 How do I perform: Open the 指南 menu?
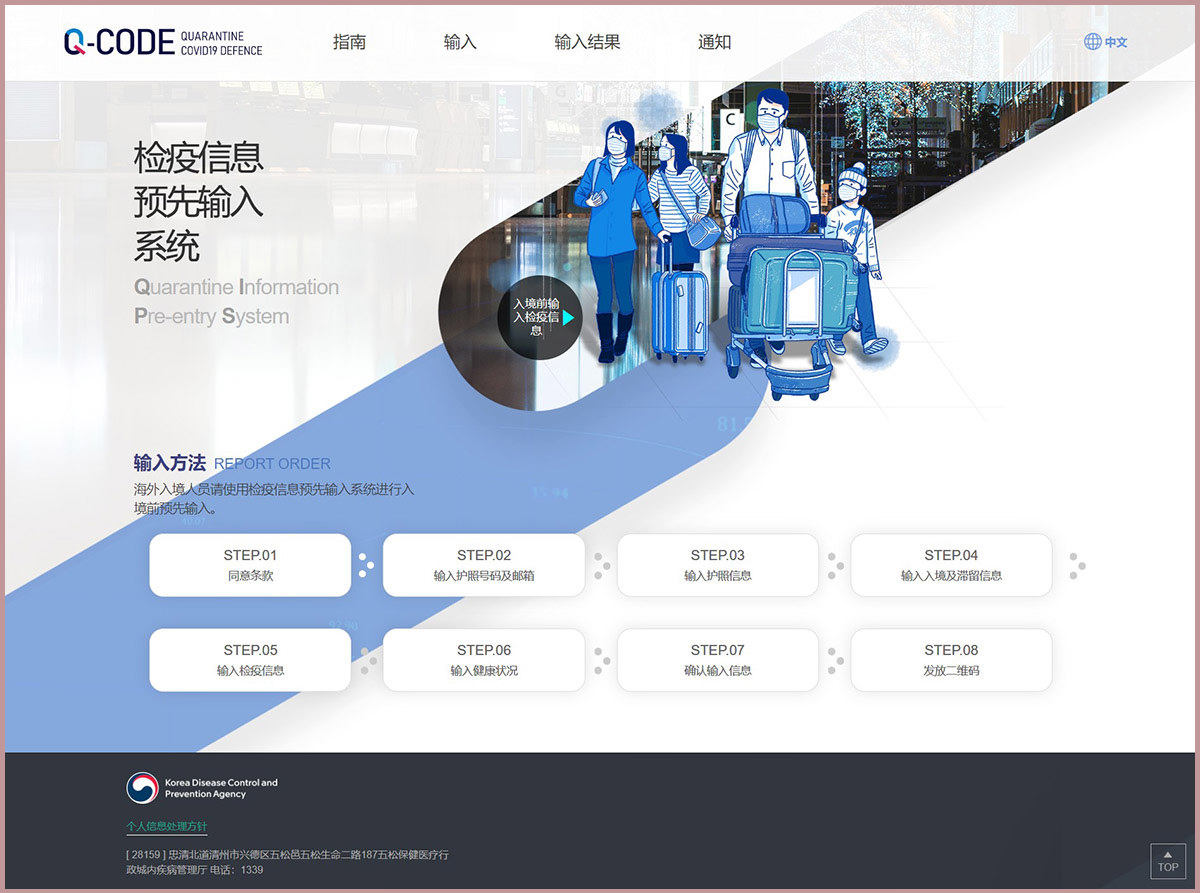click(349, 42)
